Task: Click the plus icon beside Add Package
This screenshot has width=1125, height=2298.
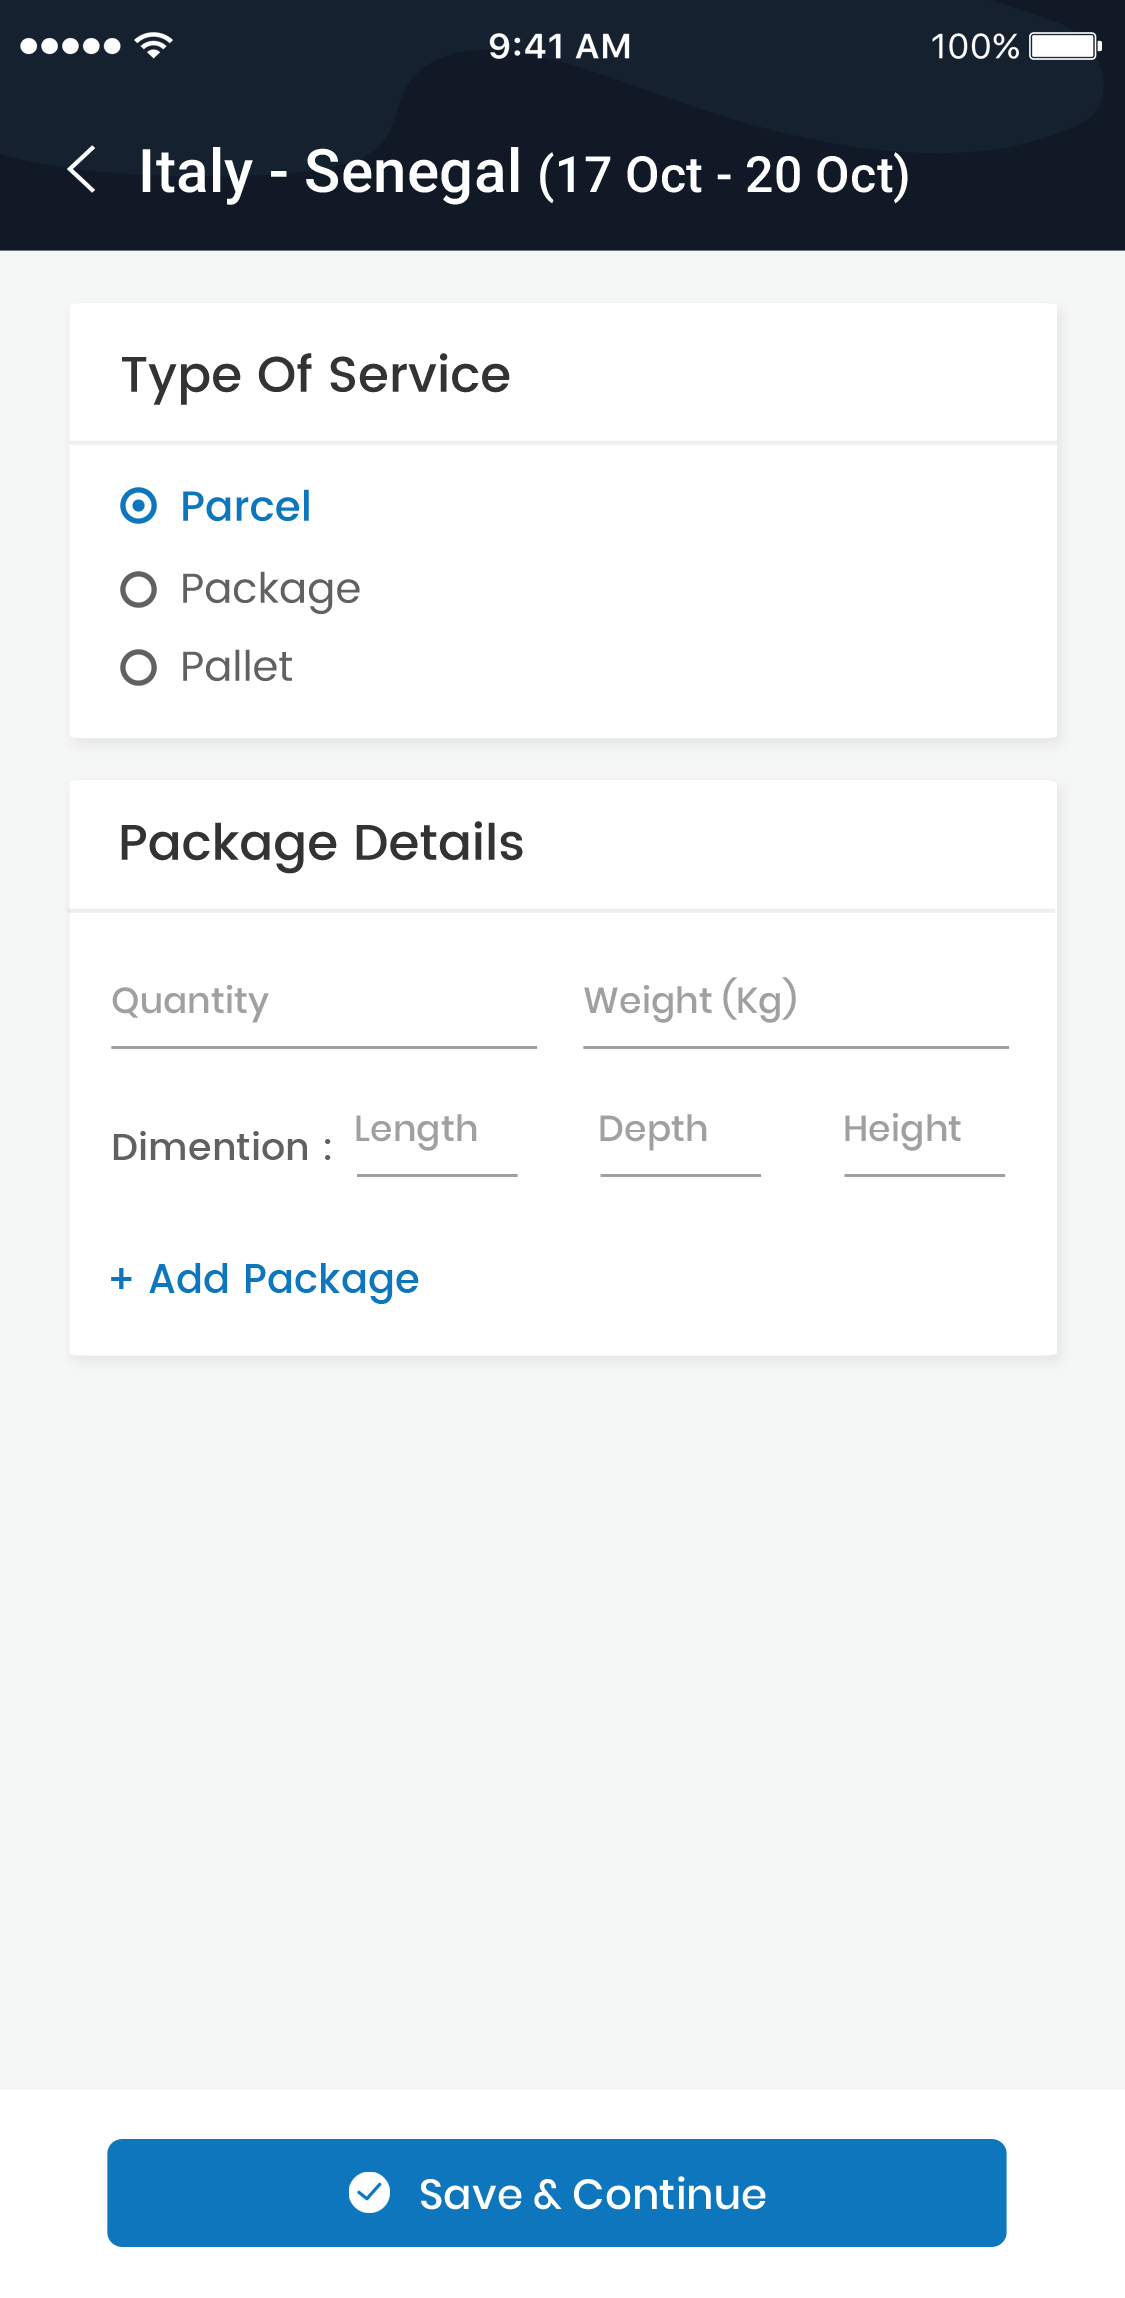Action: click(122, 1279)
